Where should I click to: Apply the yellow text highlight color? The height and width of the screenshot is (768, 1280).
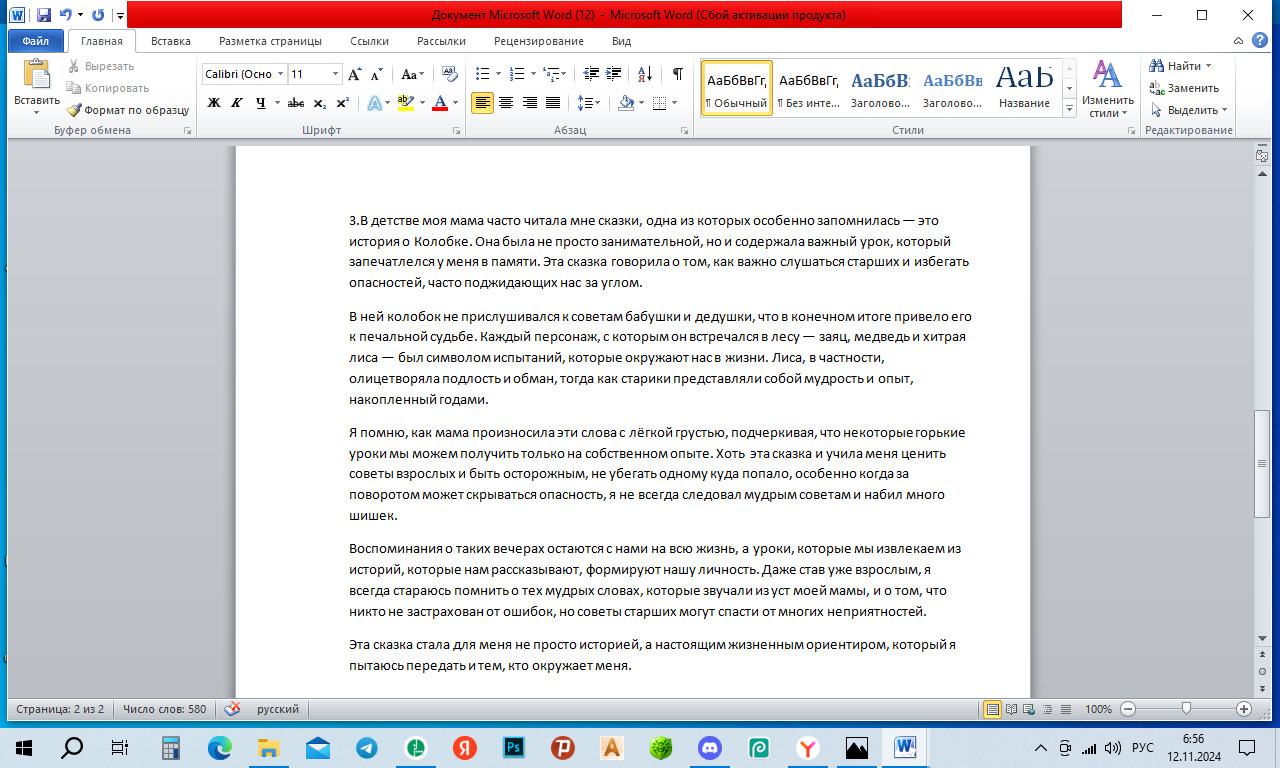coord(405,102)
